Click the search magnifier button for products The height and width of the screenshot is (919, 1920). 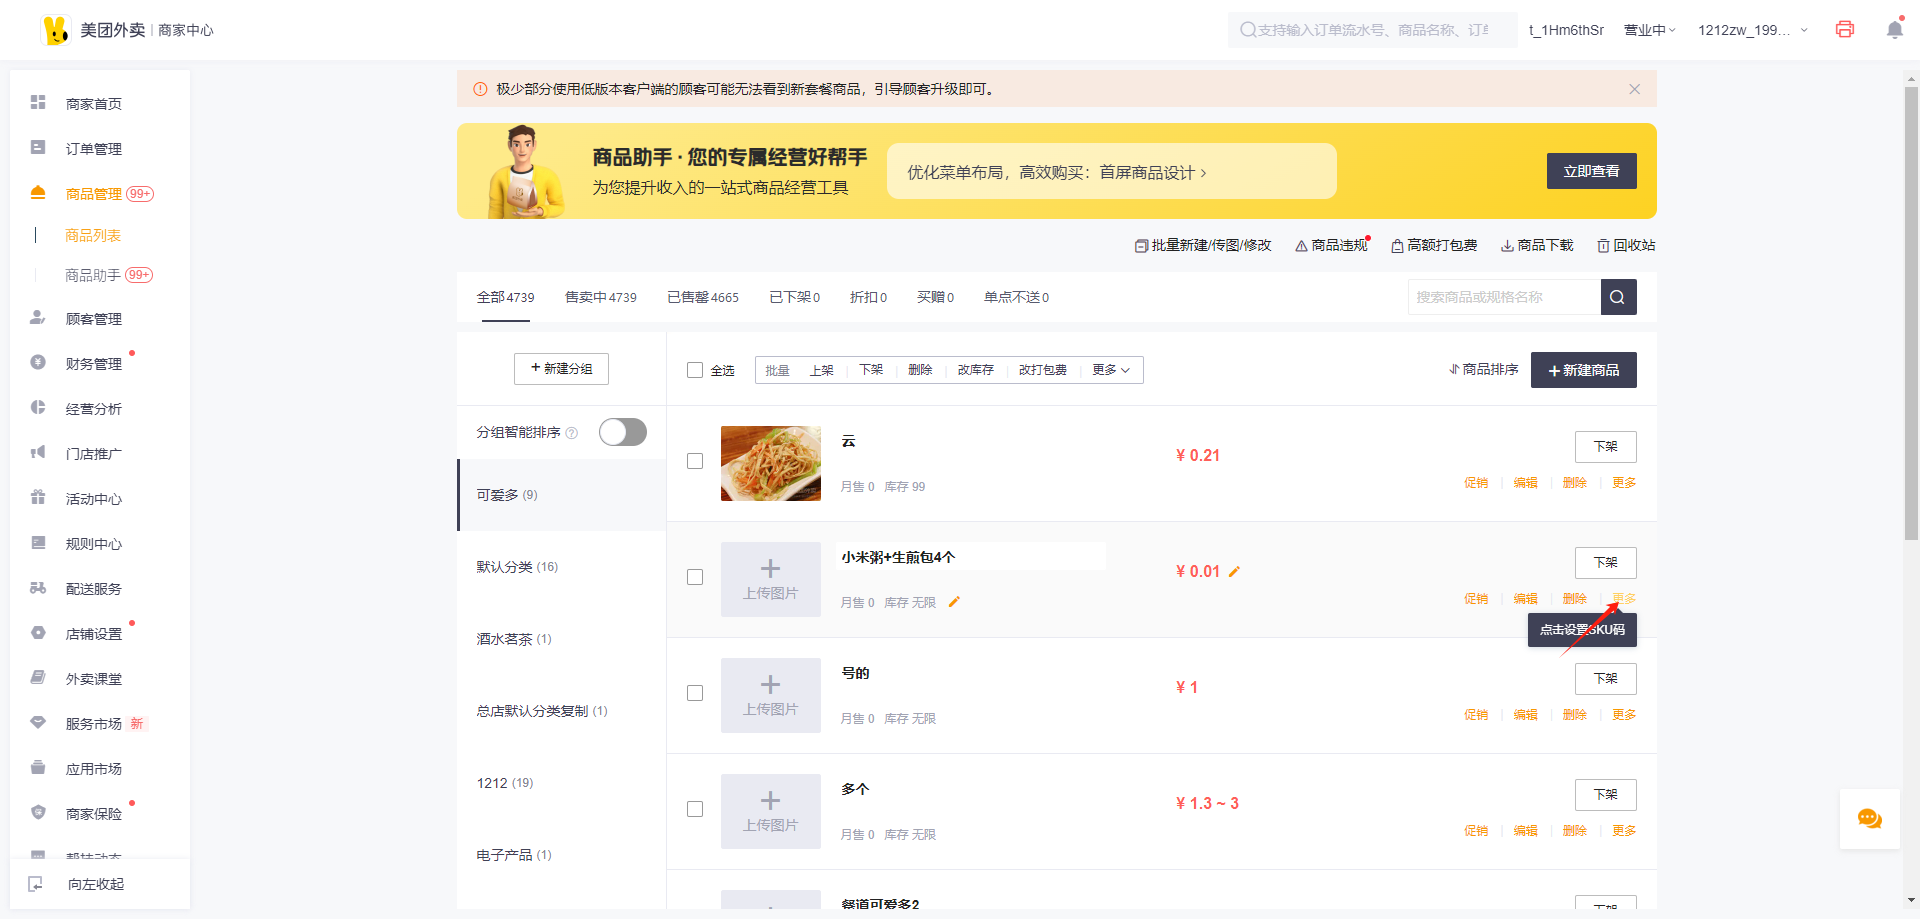[x=1618, y=297]
